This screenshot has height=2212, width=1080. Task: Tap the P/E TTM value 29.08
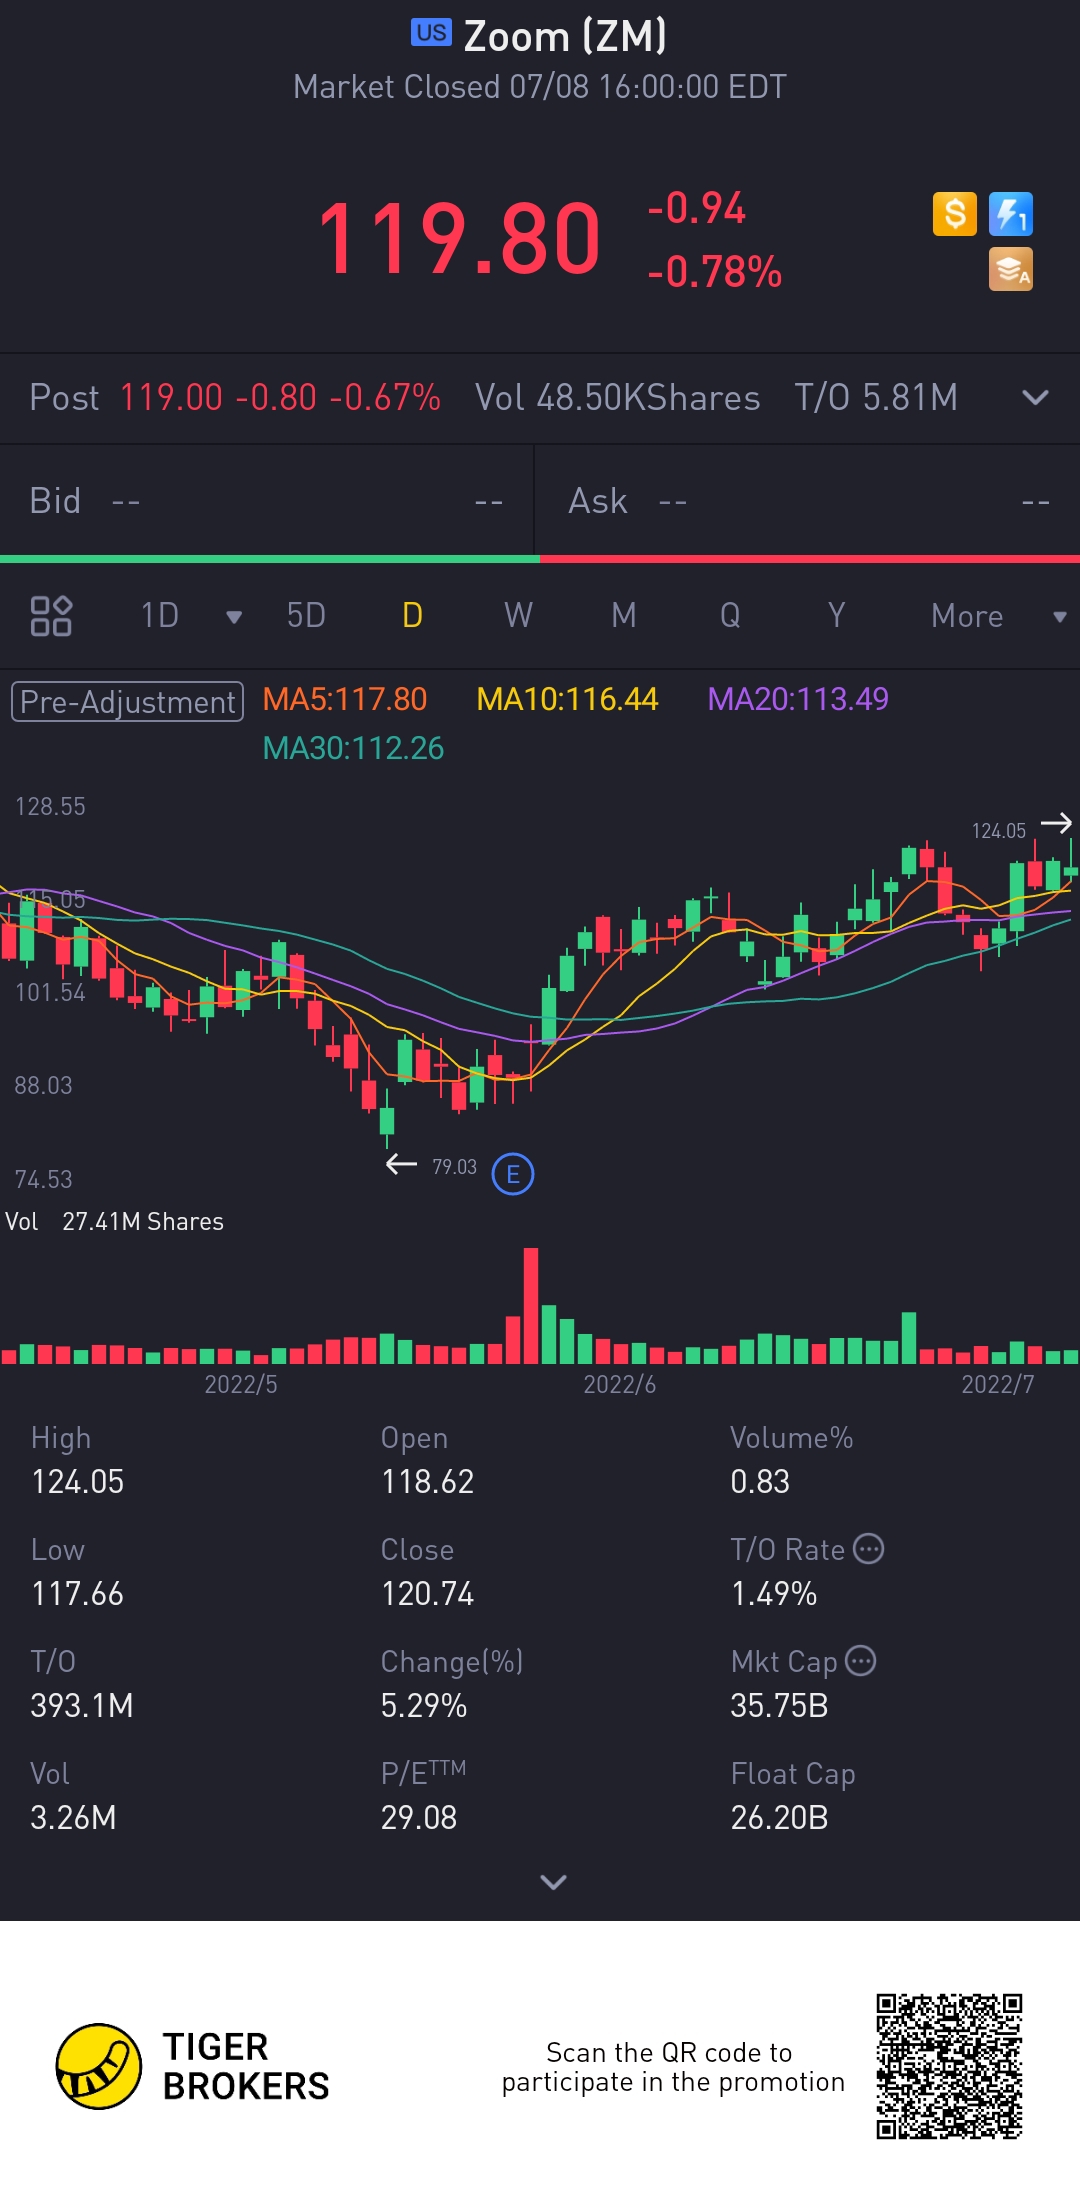pos(419,1817)
